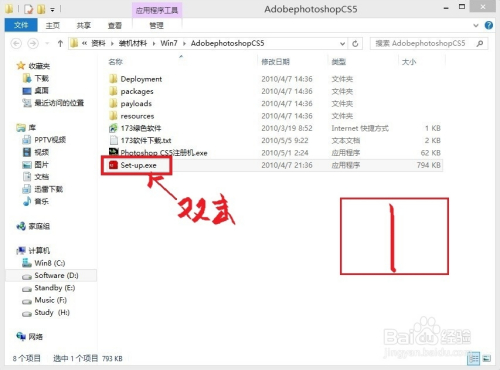Image resolution: width=500 pixels, height=370 pixels.
Task: Click the 794 KB size cell
Action: 429,165
